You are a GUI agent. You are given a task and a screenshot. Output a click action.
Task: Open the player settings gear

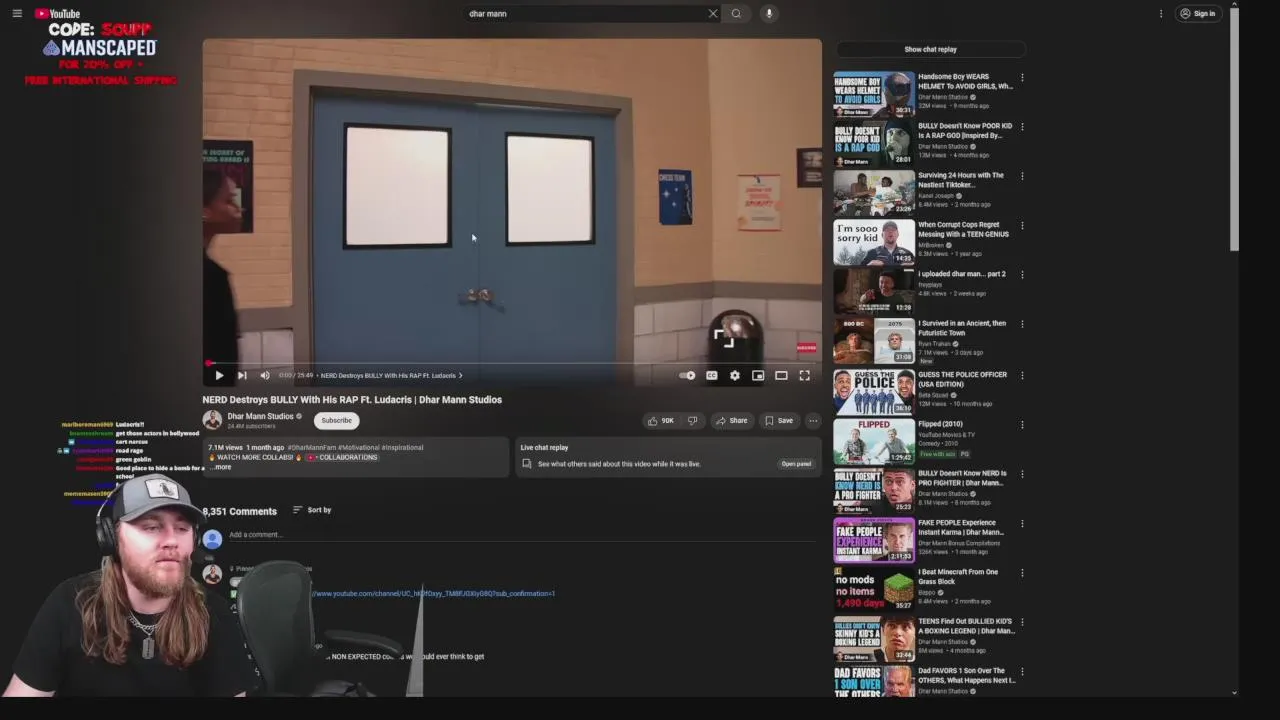click(735, 375)
